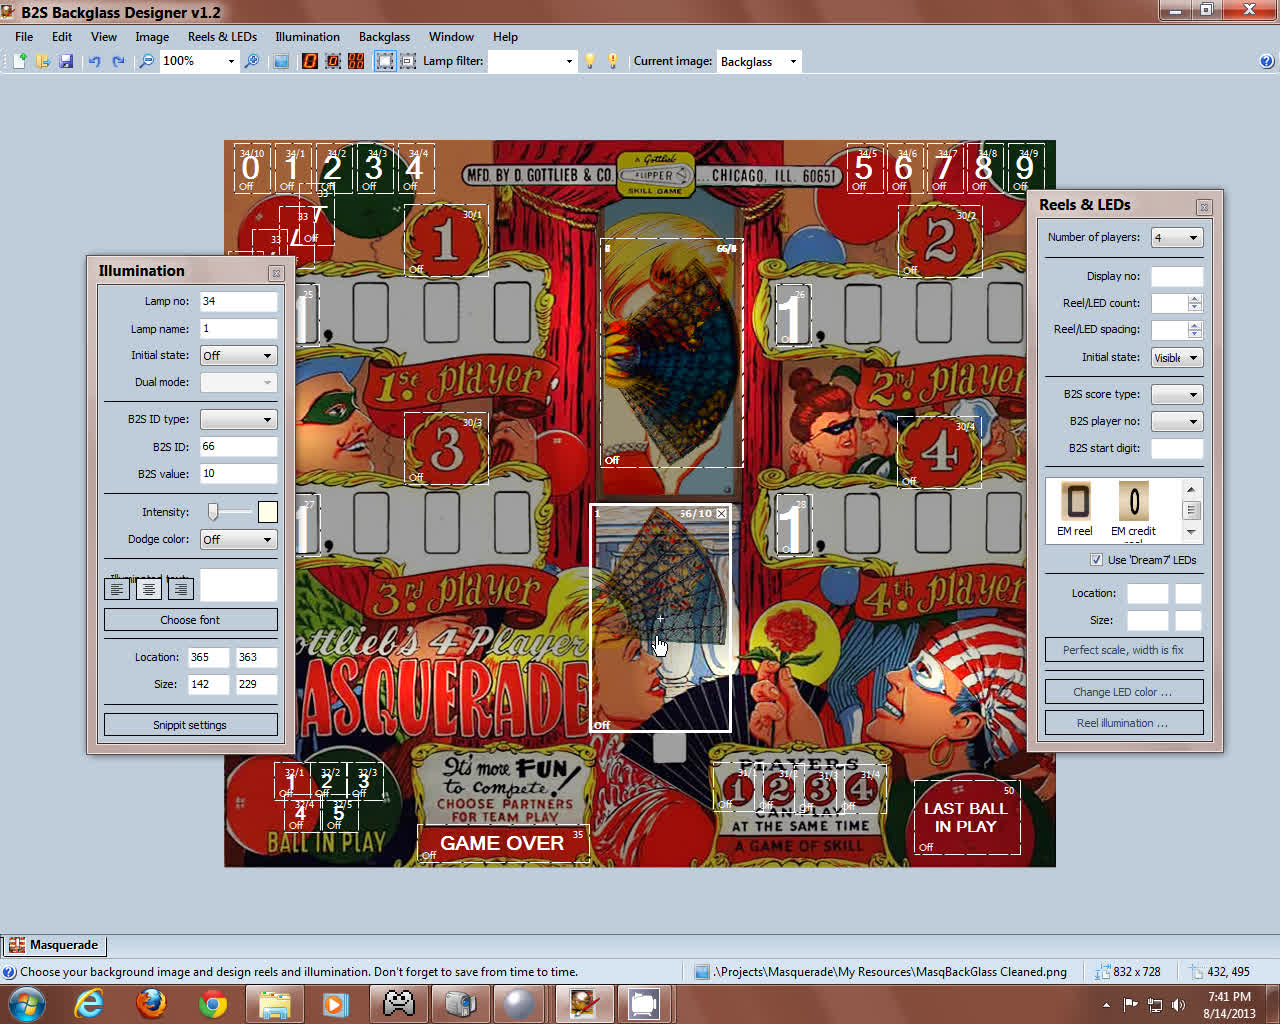Click the redo arrow icon
1280x1024 pixels.
[x=118, y=61]
